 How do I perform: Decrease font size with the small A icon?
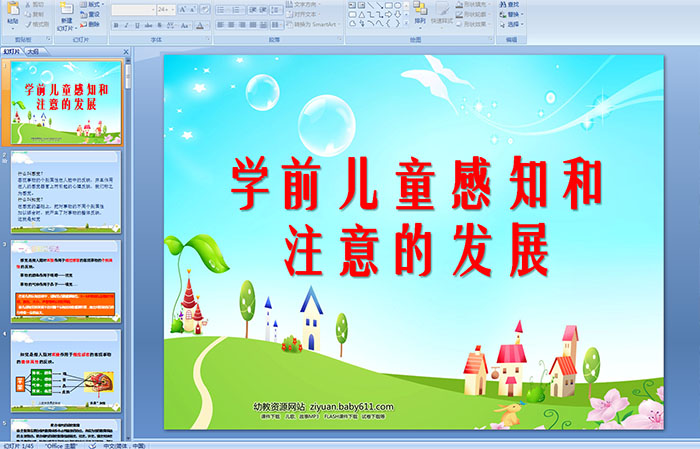pyautogui.click(x=192, y=9)
